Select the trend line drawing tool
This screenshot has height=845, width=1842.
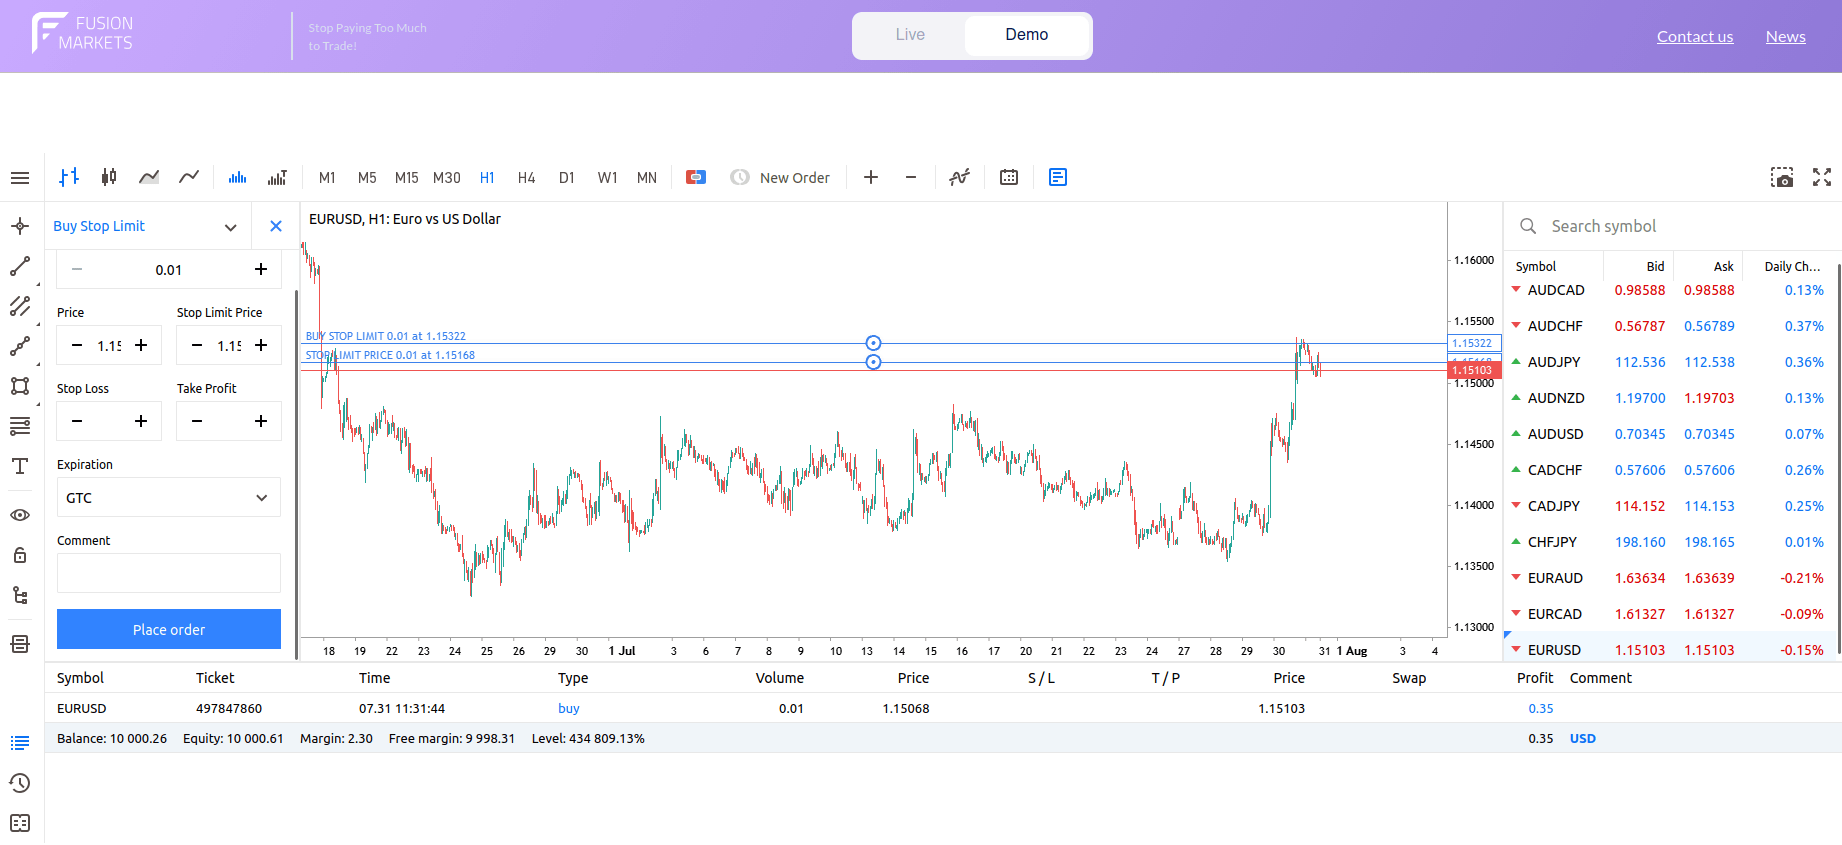point(20,266)
